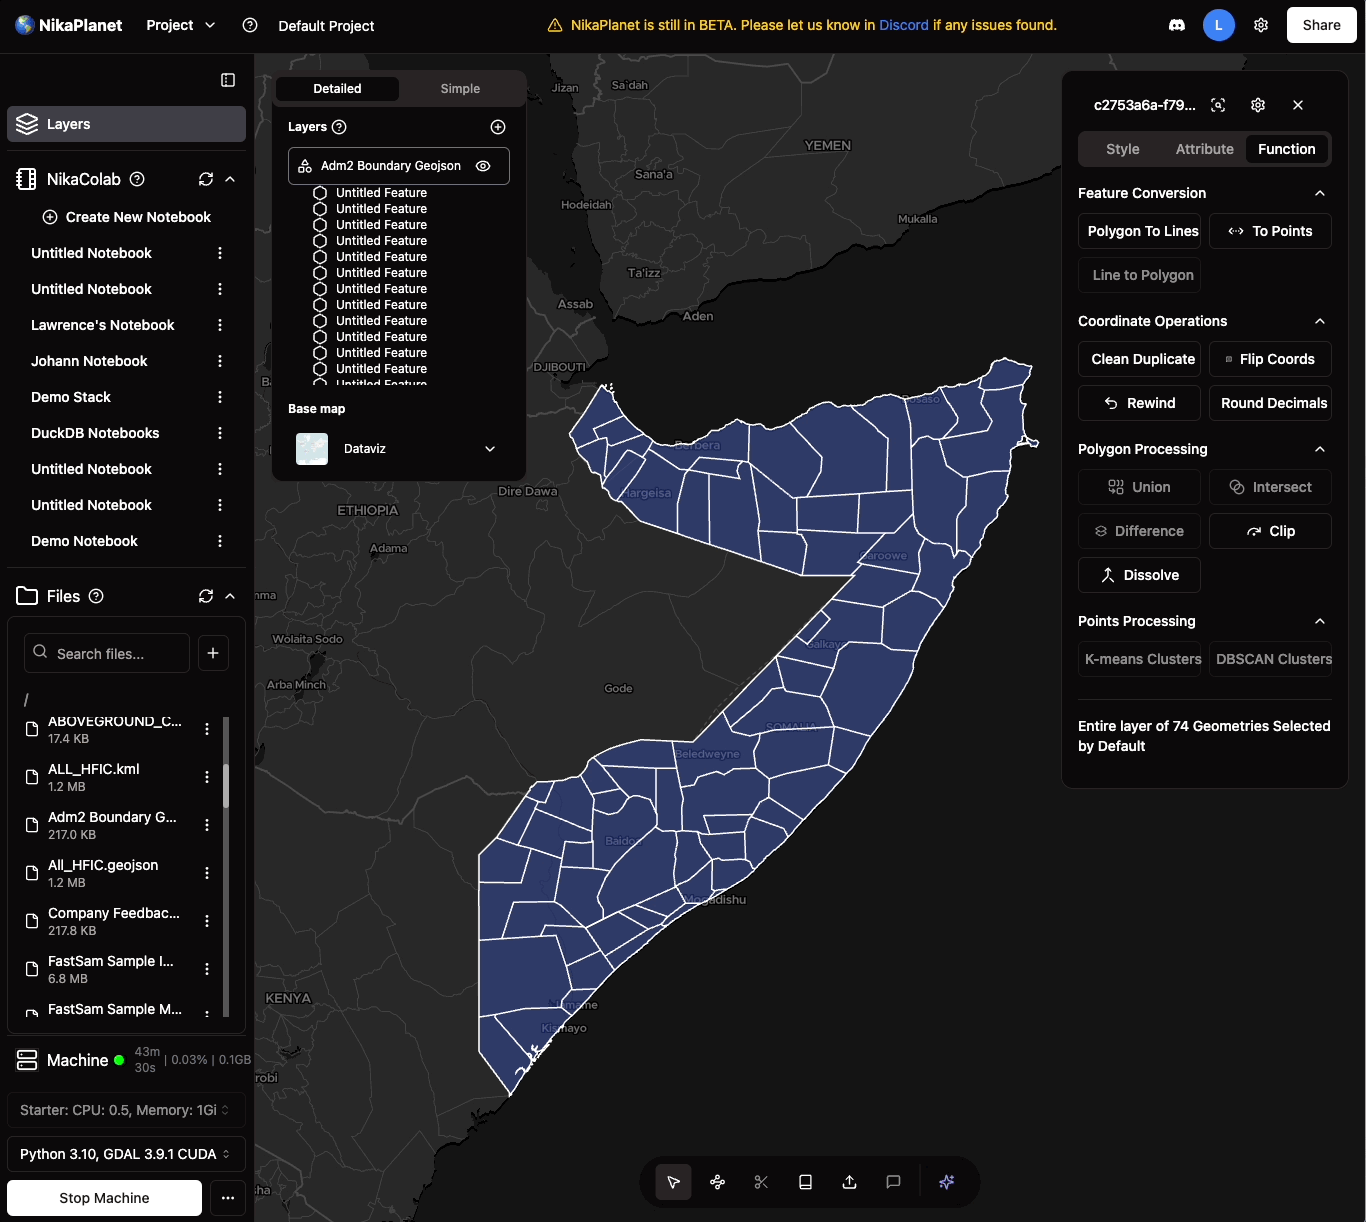
Task: Open settings gear in top bar
Action: [1261, 25]
